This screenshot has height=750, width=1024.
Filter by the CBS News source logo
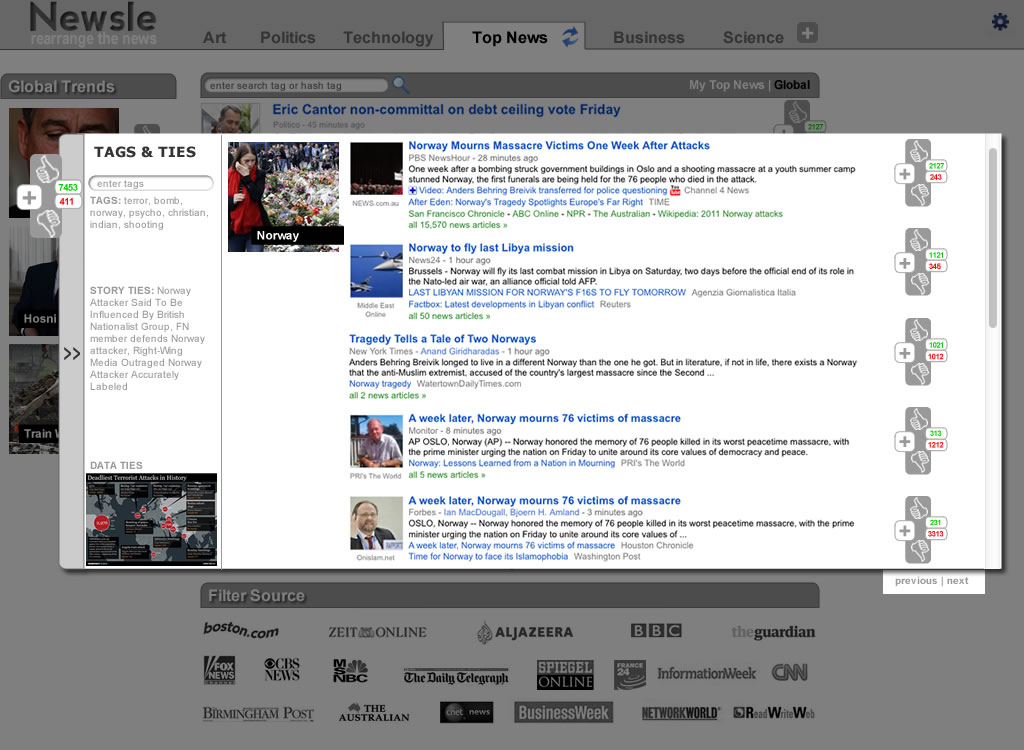(281, 670)
